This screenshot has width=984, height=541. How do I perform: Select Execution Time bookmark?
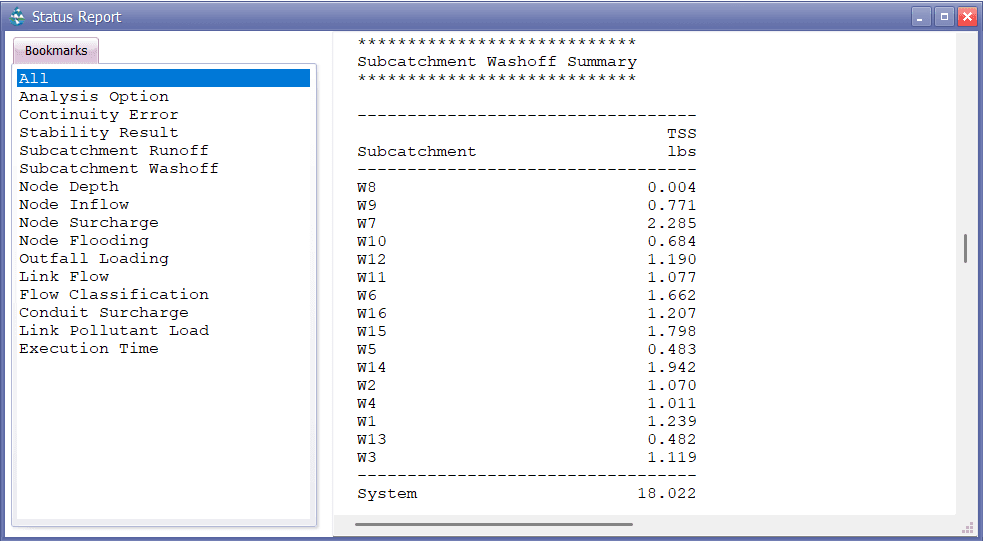(88, 349)
